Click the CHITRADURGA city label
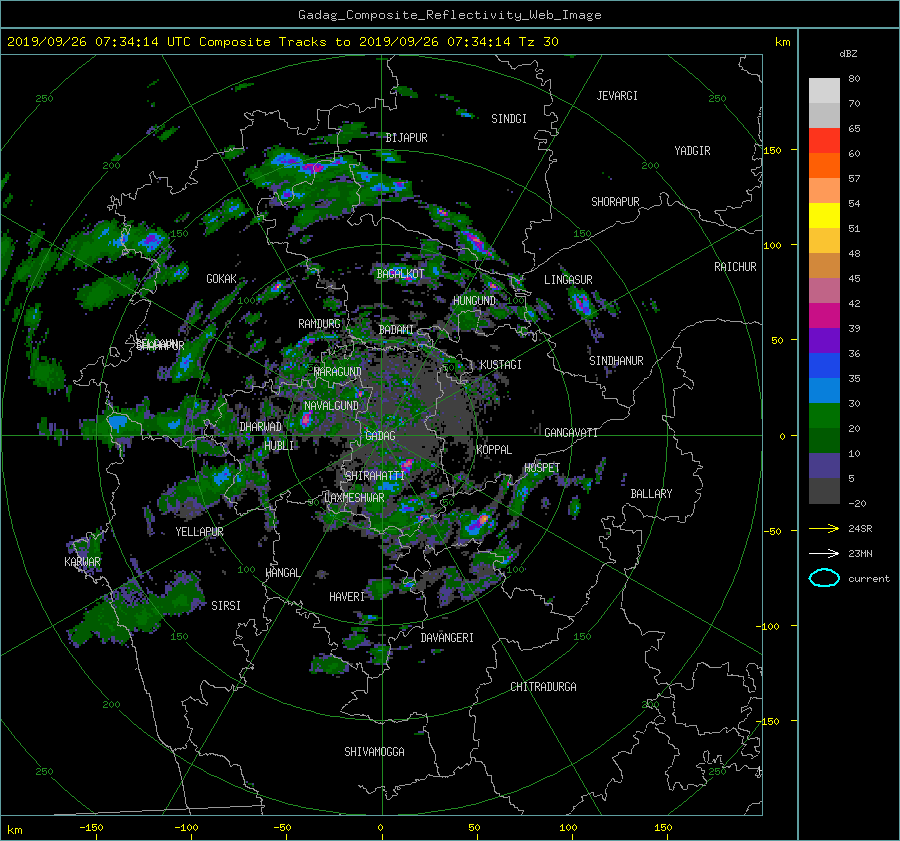This screenshot has width=900, height=841. pos(543,687)
